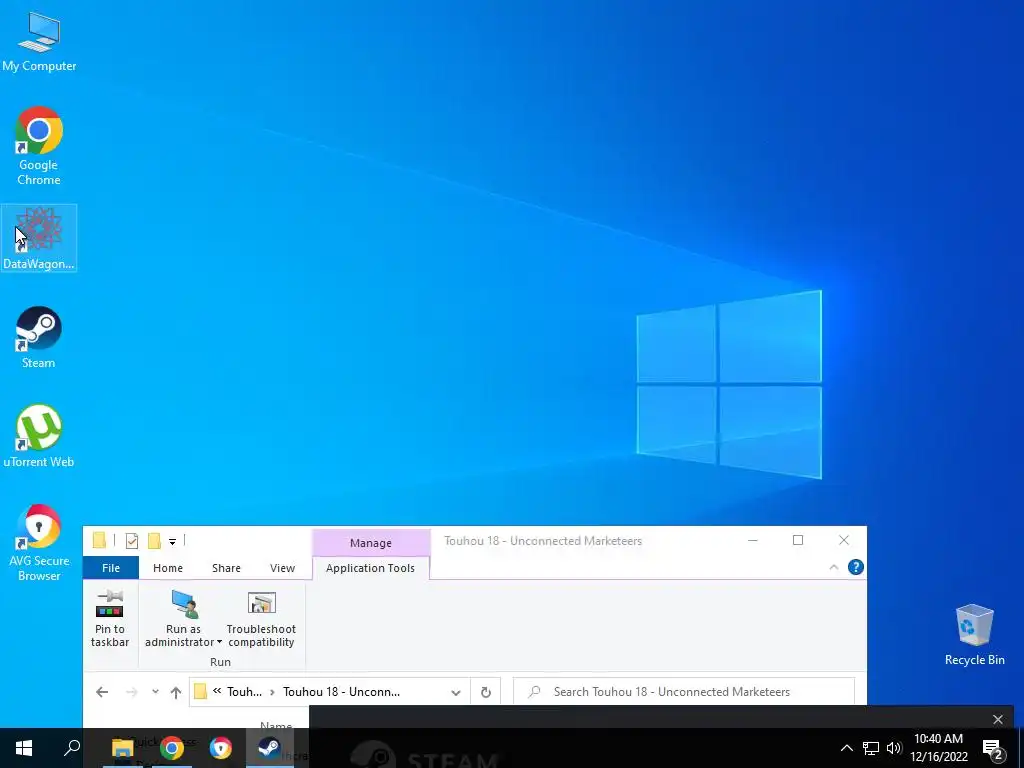Click Pin to taskbar in the ribbon
Screen dimensions: 1024x768
pyautogui.click(x=110, y=618)
